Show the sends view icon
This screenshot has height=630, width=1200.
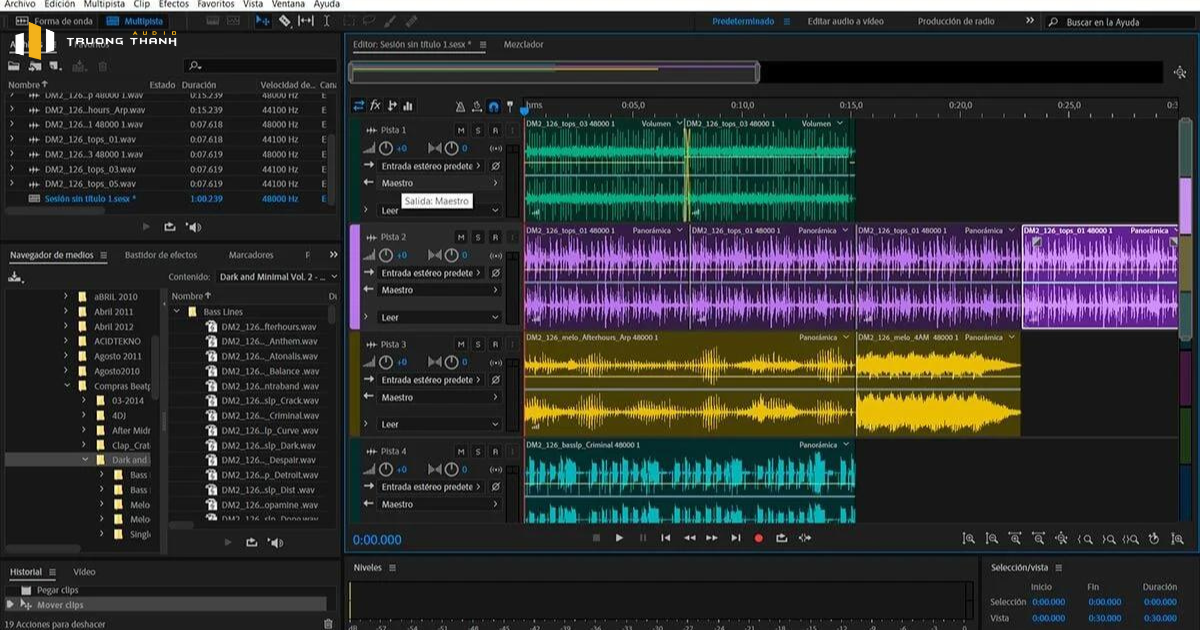[392, 105]
